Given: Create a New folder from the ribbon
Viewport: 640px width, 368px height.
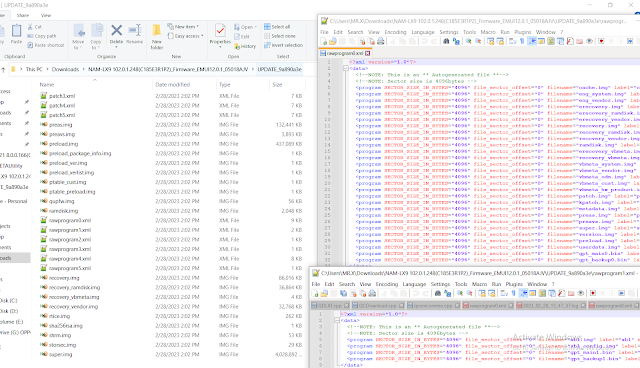Looking at the screenshot, I should pos(157,37).
